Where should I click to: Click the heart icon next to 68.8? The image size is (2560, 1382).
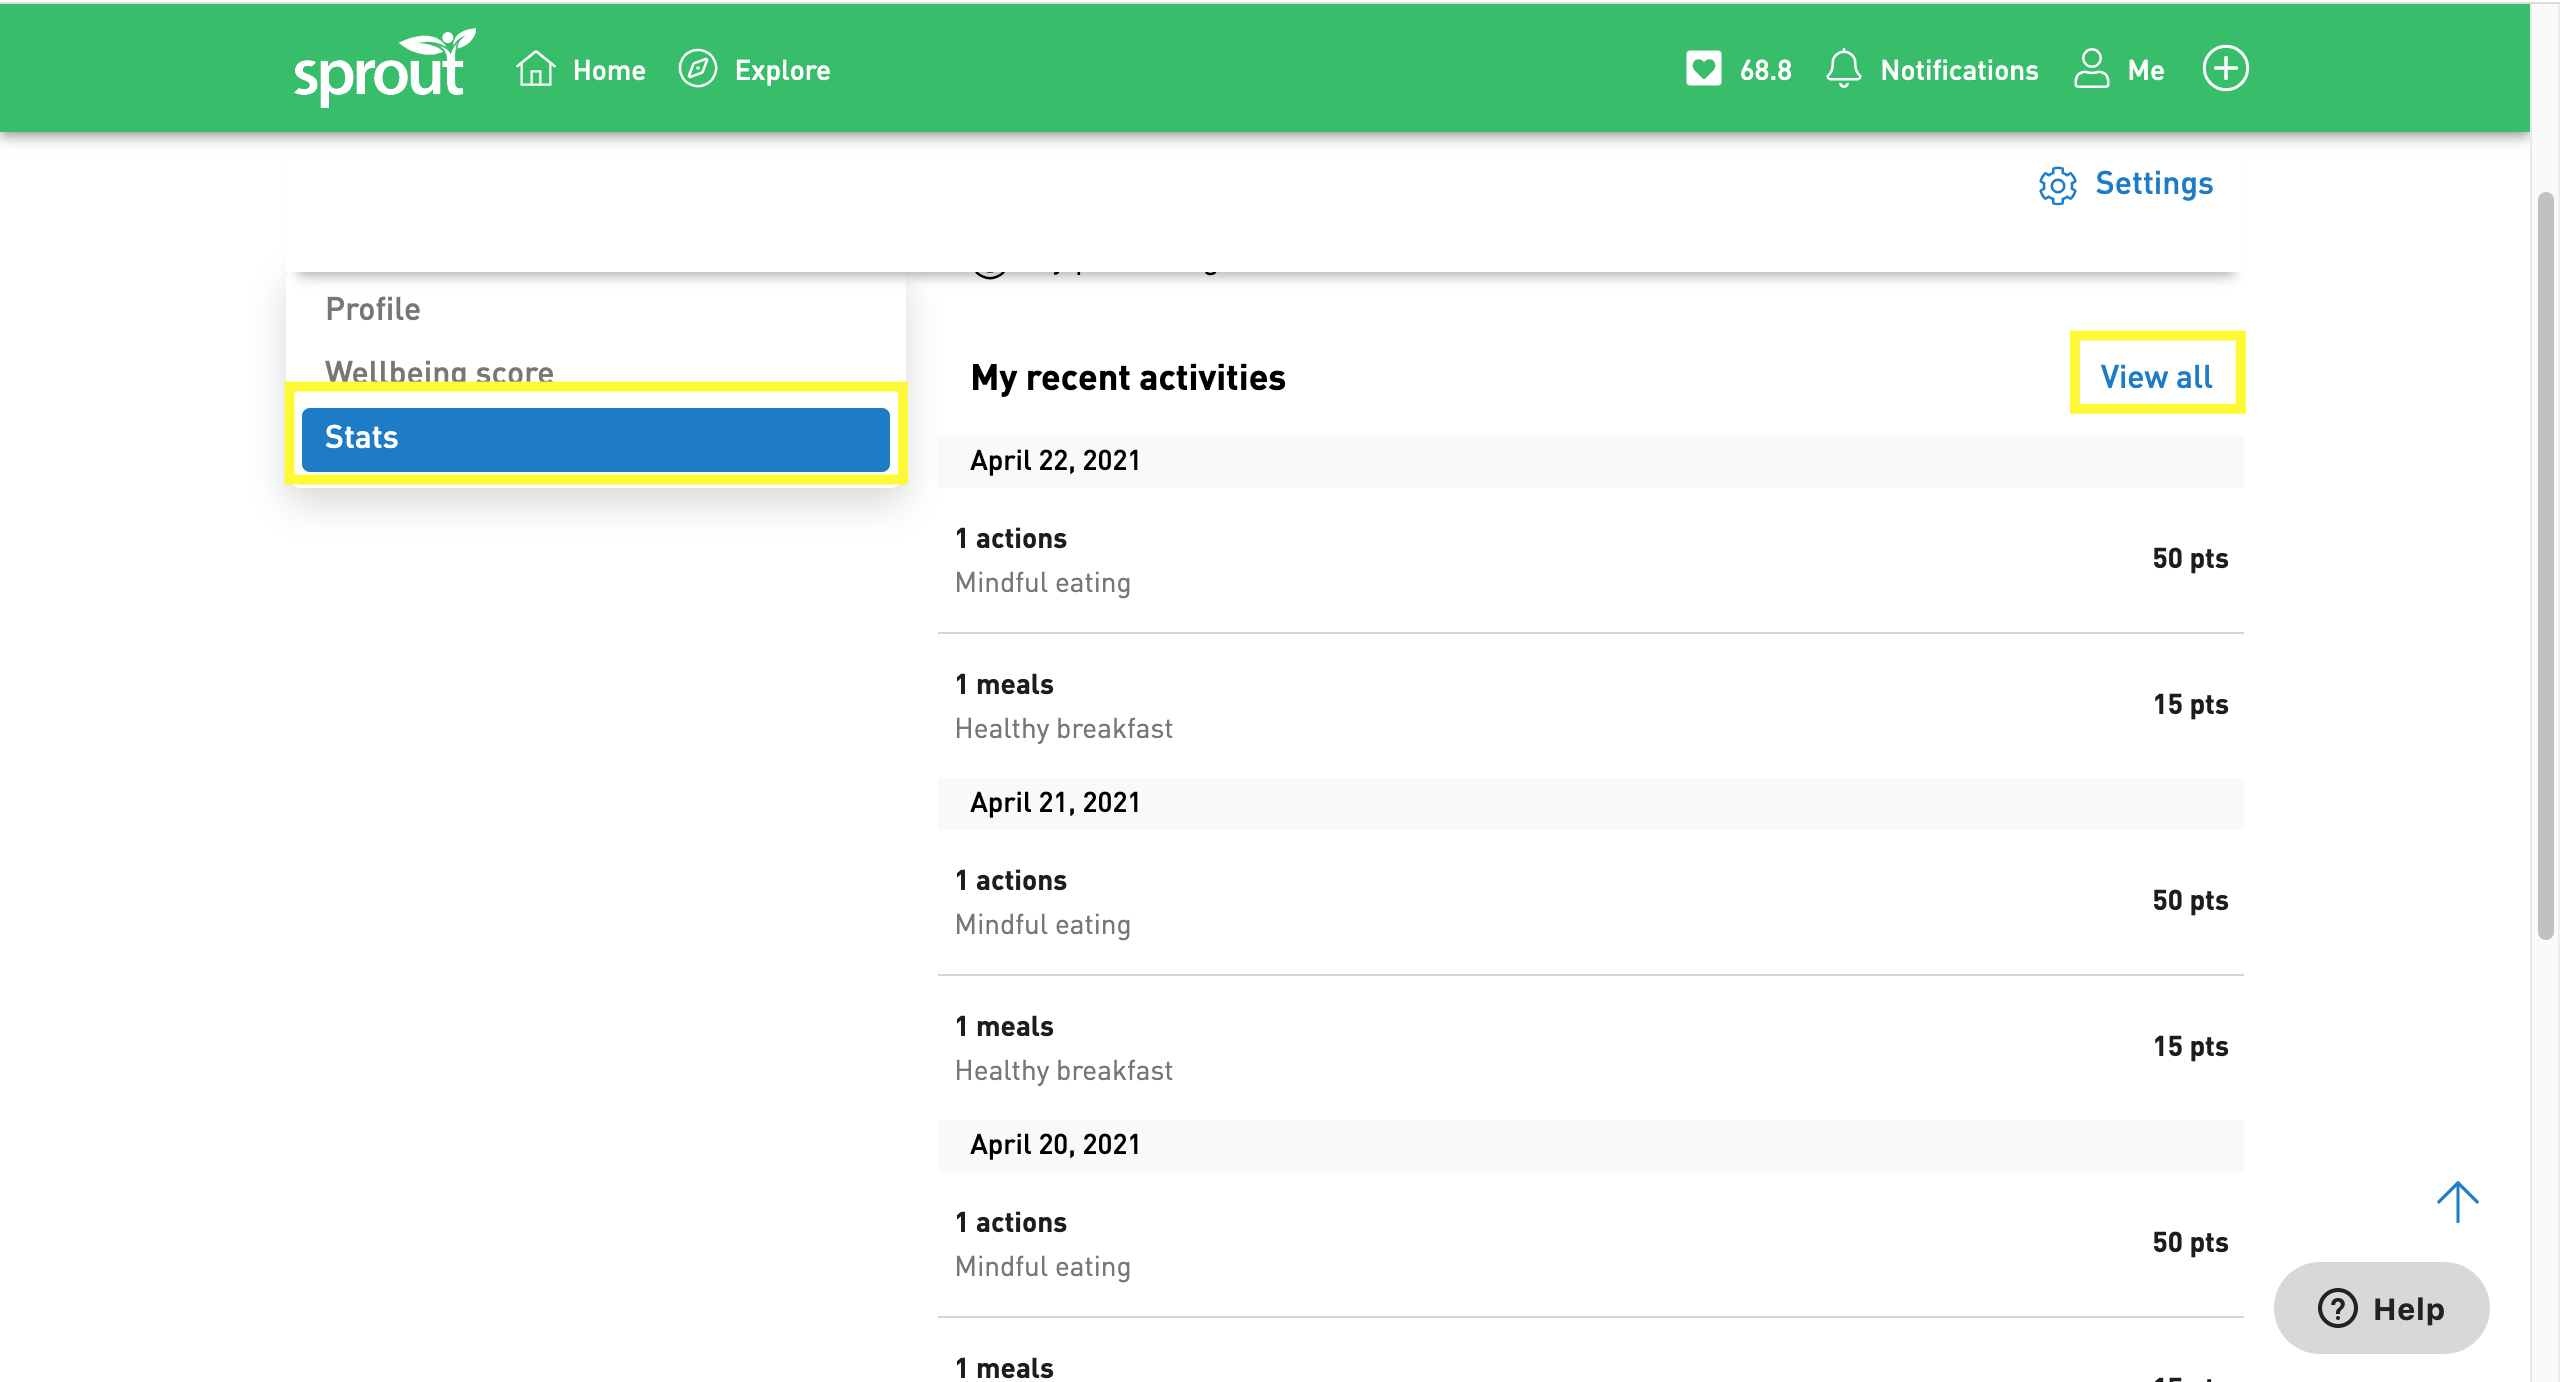click(1702, 68)
